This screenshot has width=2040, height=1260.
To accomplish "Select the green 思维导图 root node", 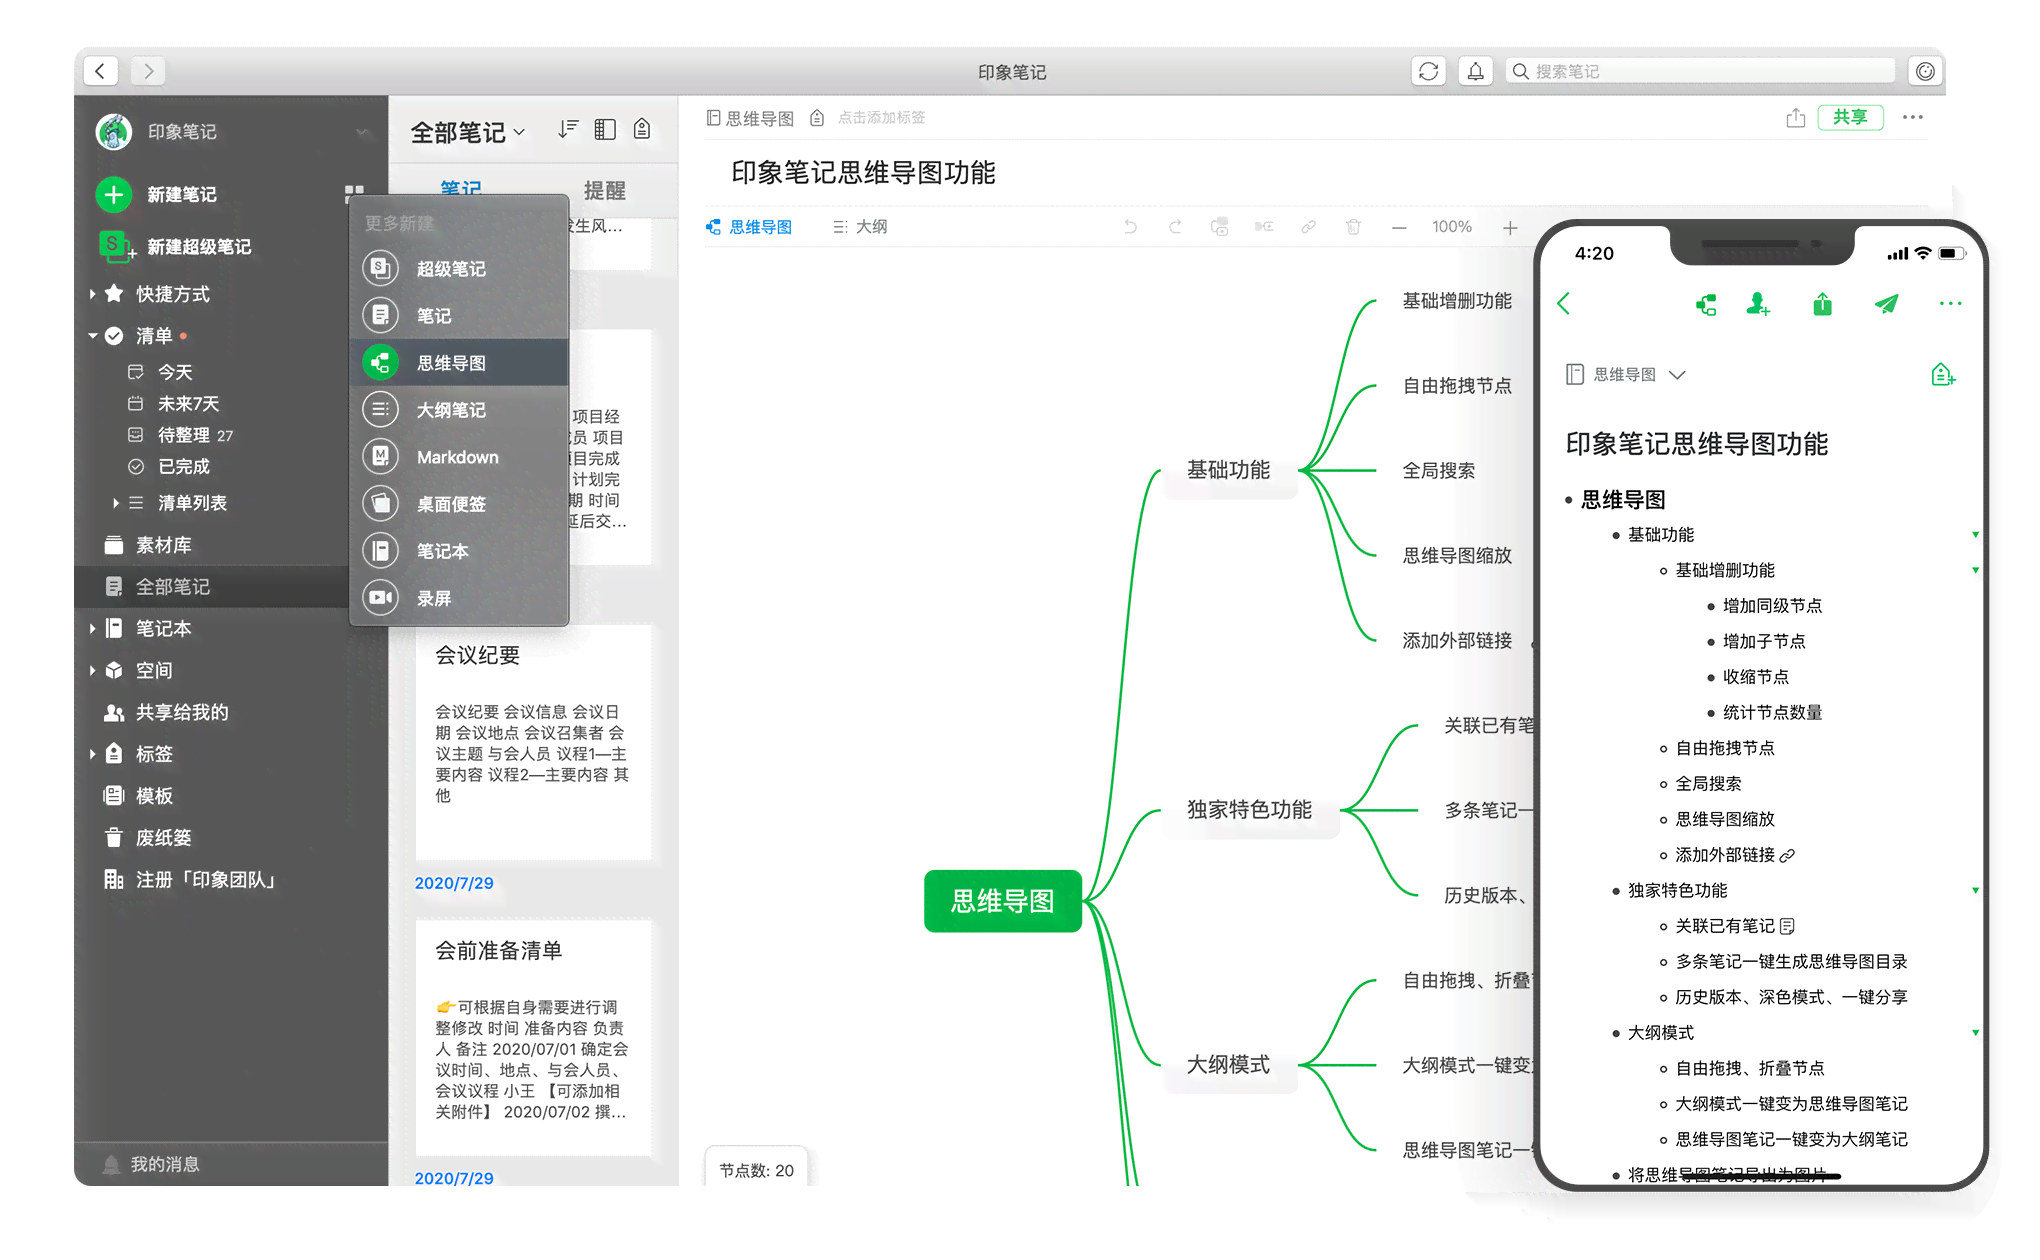I will 1003,901.
